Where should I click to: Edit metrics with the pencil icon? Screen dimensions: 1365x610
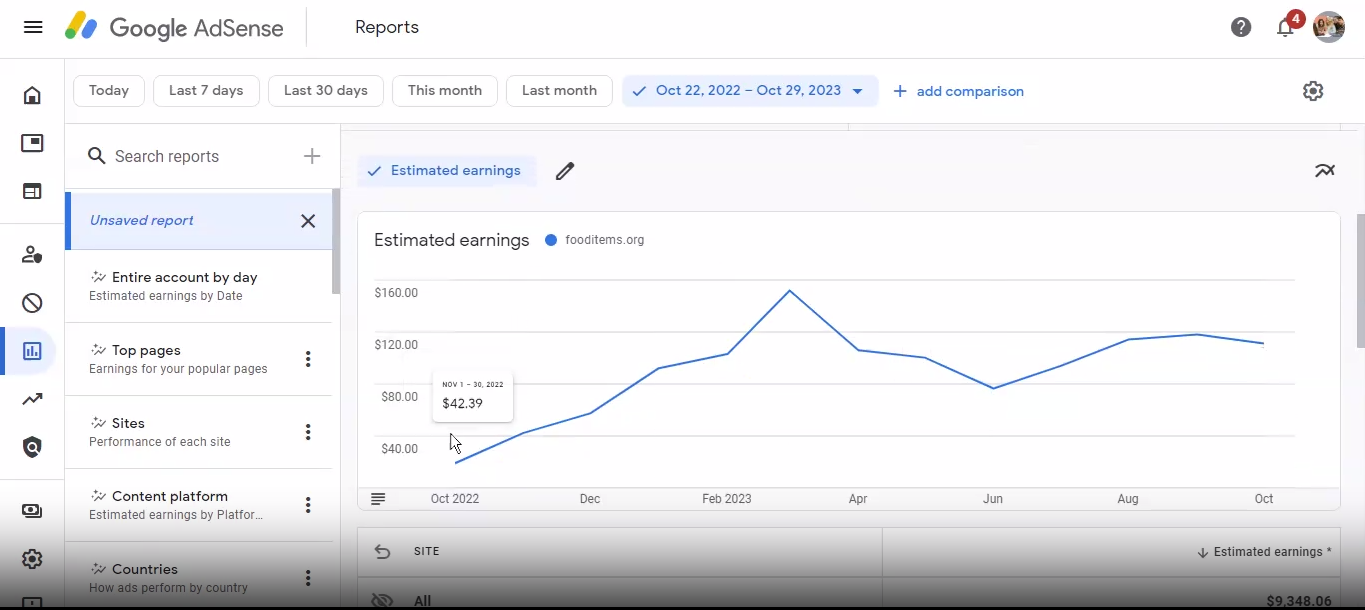click(x=565, y=171)
